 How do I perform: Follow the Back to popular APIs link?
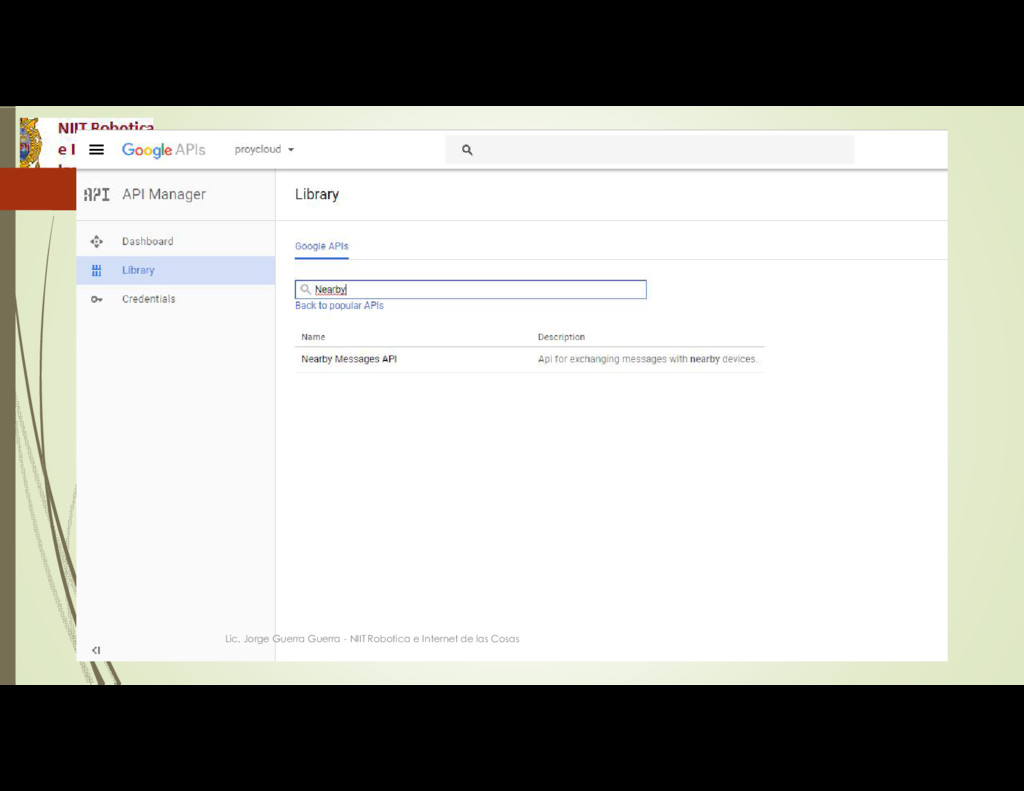click(339, 306)
